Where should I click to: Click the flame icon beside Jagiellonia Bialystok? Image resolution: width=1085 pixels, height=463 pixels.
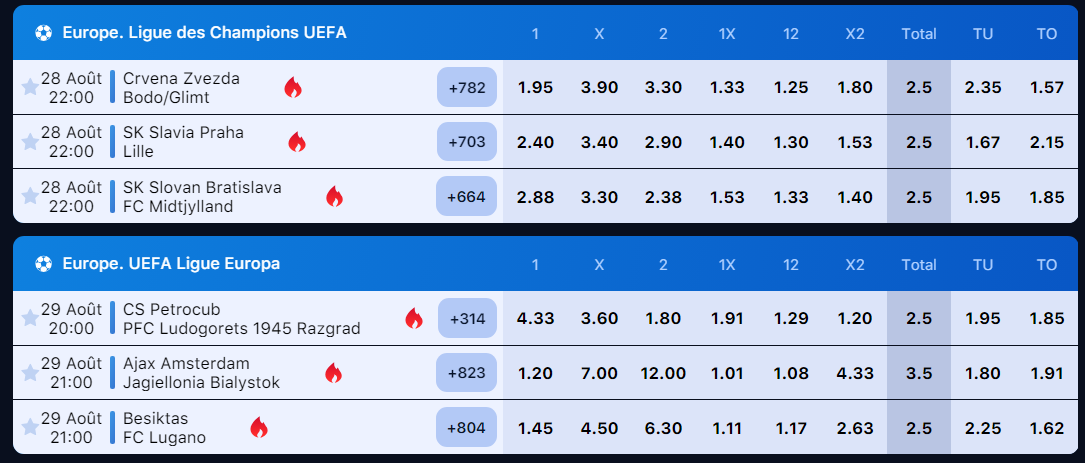pyautogui.click(x=334, y=373)
